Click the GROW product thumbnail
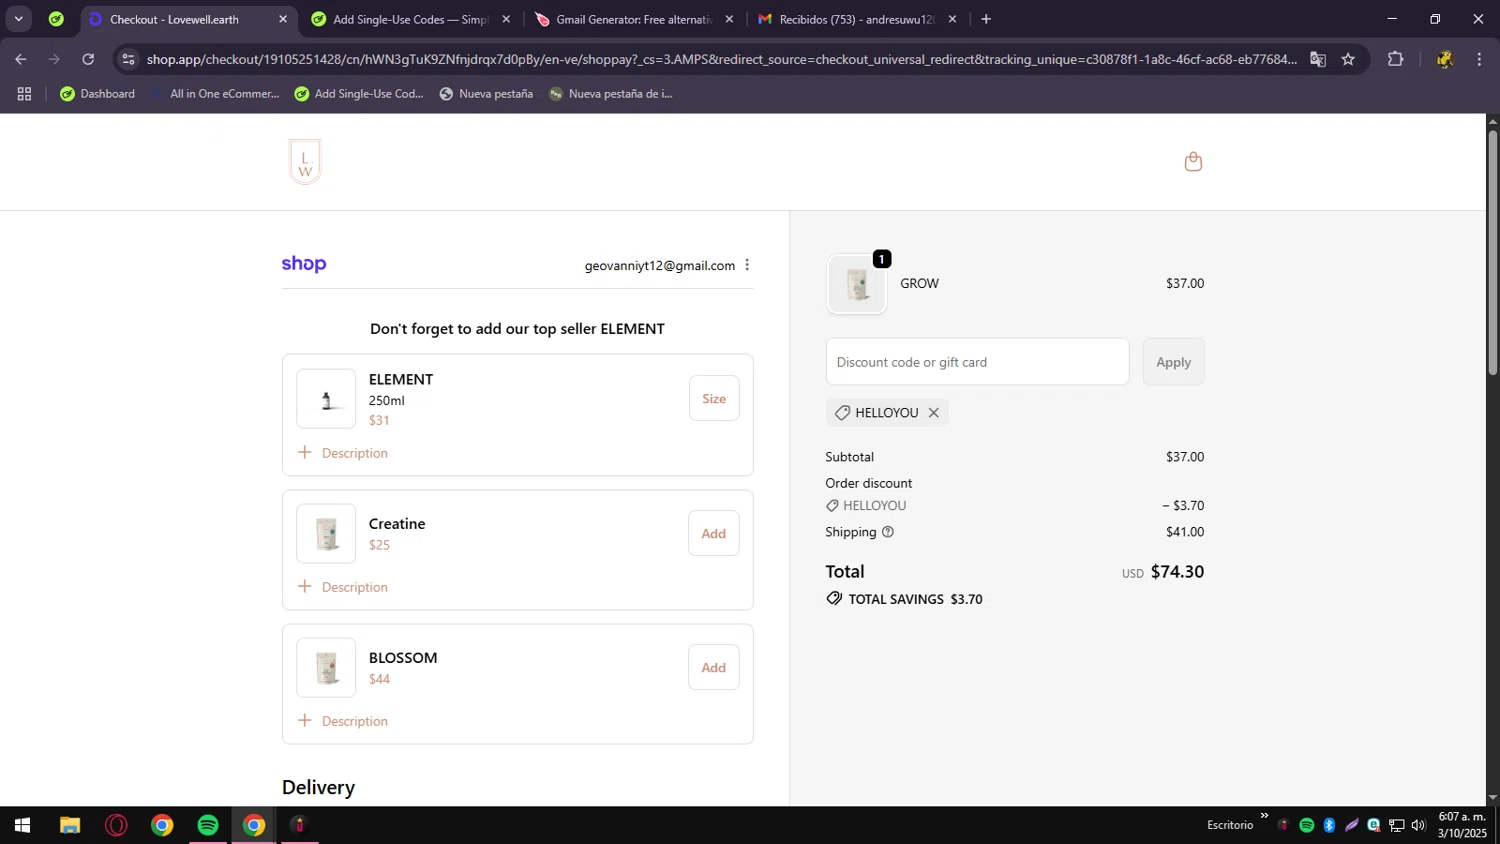 [857, 284]
